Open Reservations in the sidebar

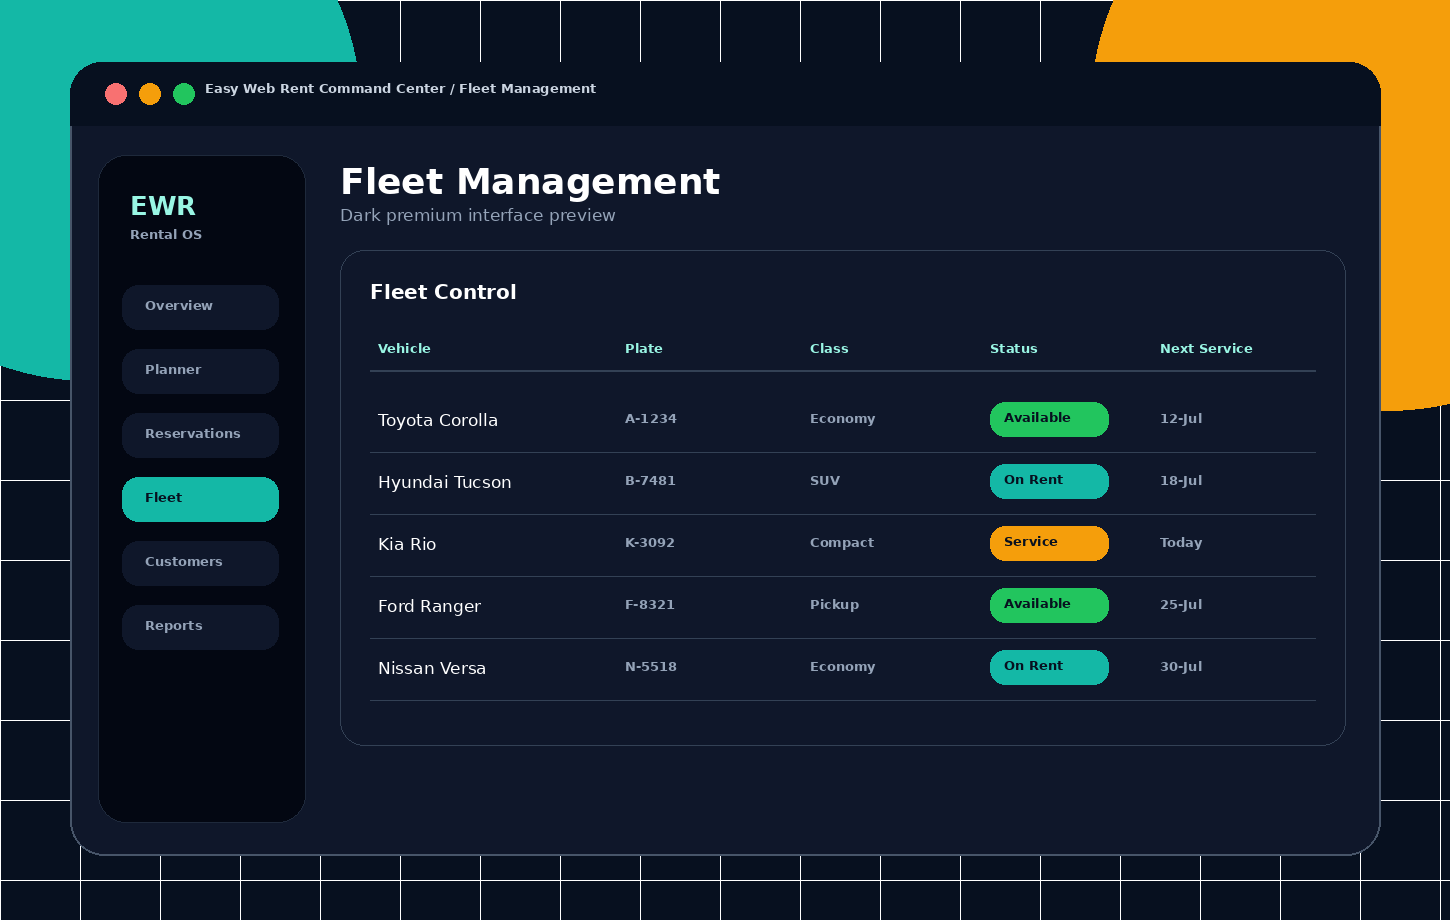click(x=200, y=435)
